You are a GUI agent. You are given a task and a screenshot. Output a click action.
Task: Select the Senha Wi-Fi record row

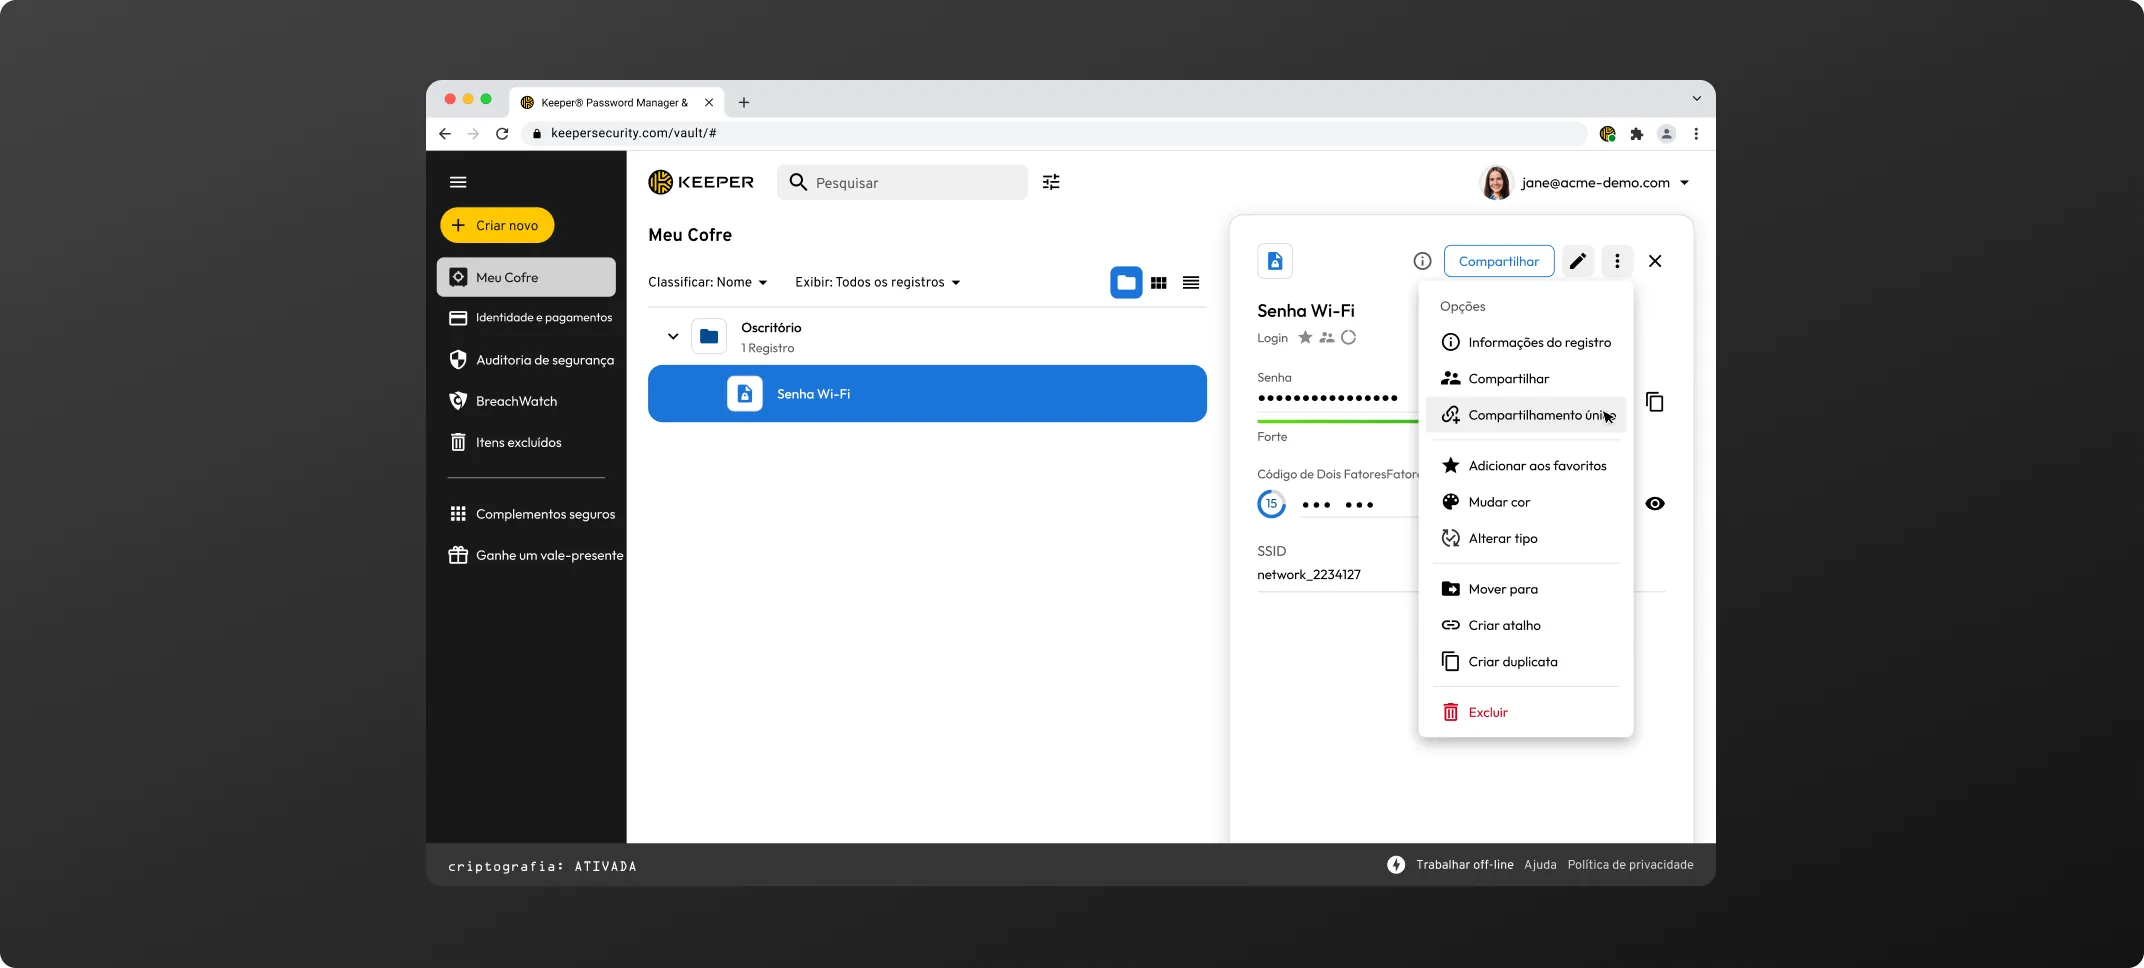coord(927,394)
